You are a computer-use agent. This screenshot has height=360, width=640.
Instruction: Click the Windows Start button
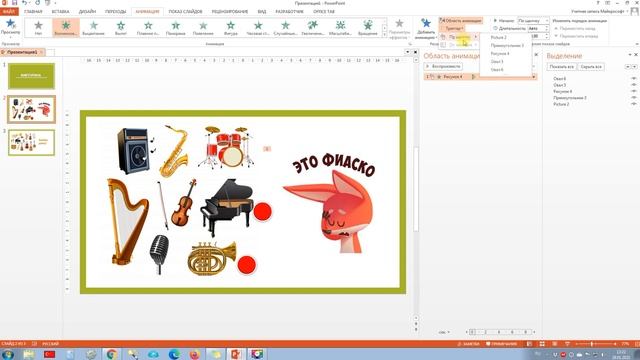tap(7, 354)
